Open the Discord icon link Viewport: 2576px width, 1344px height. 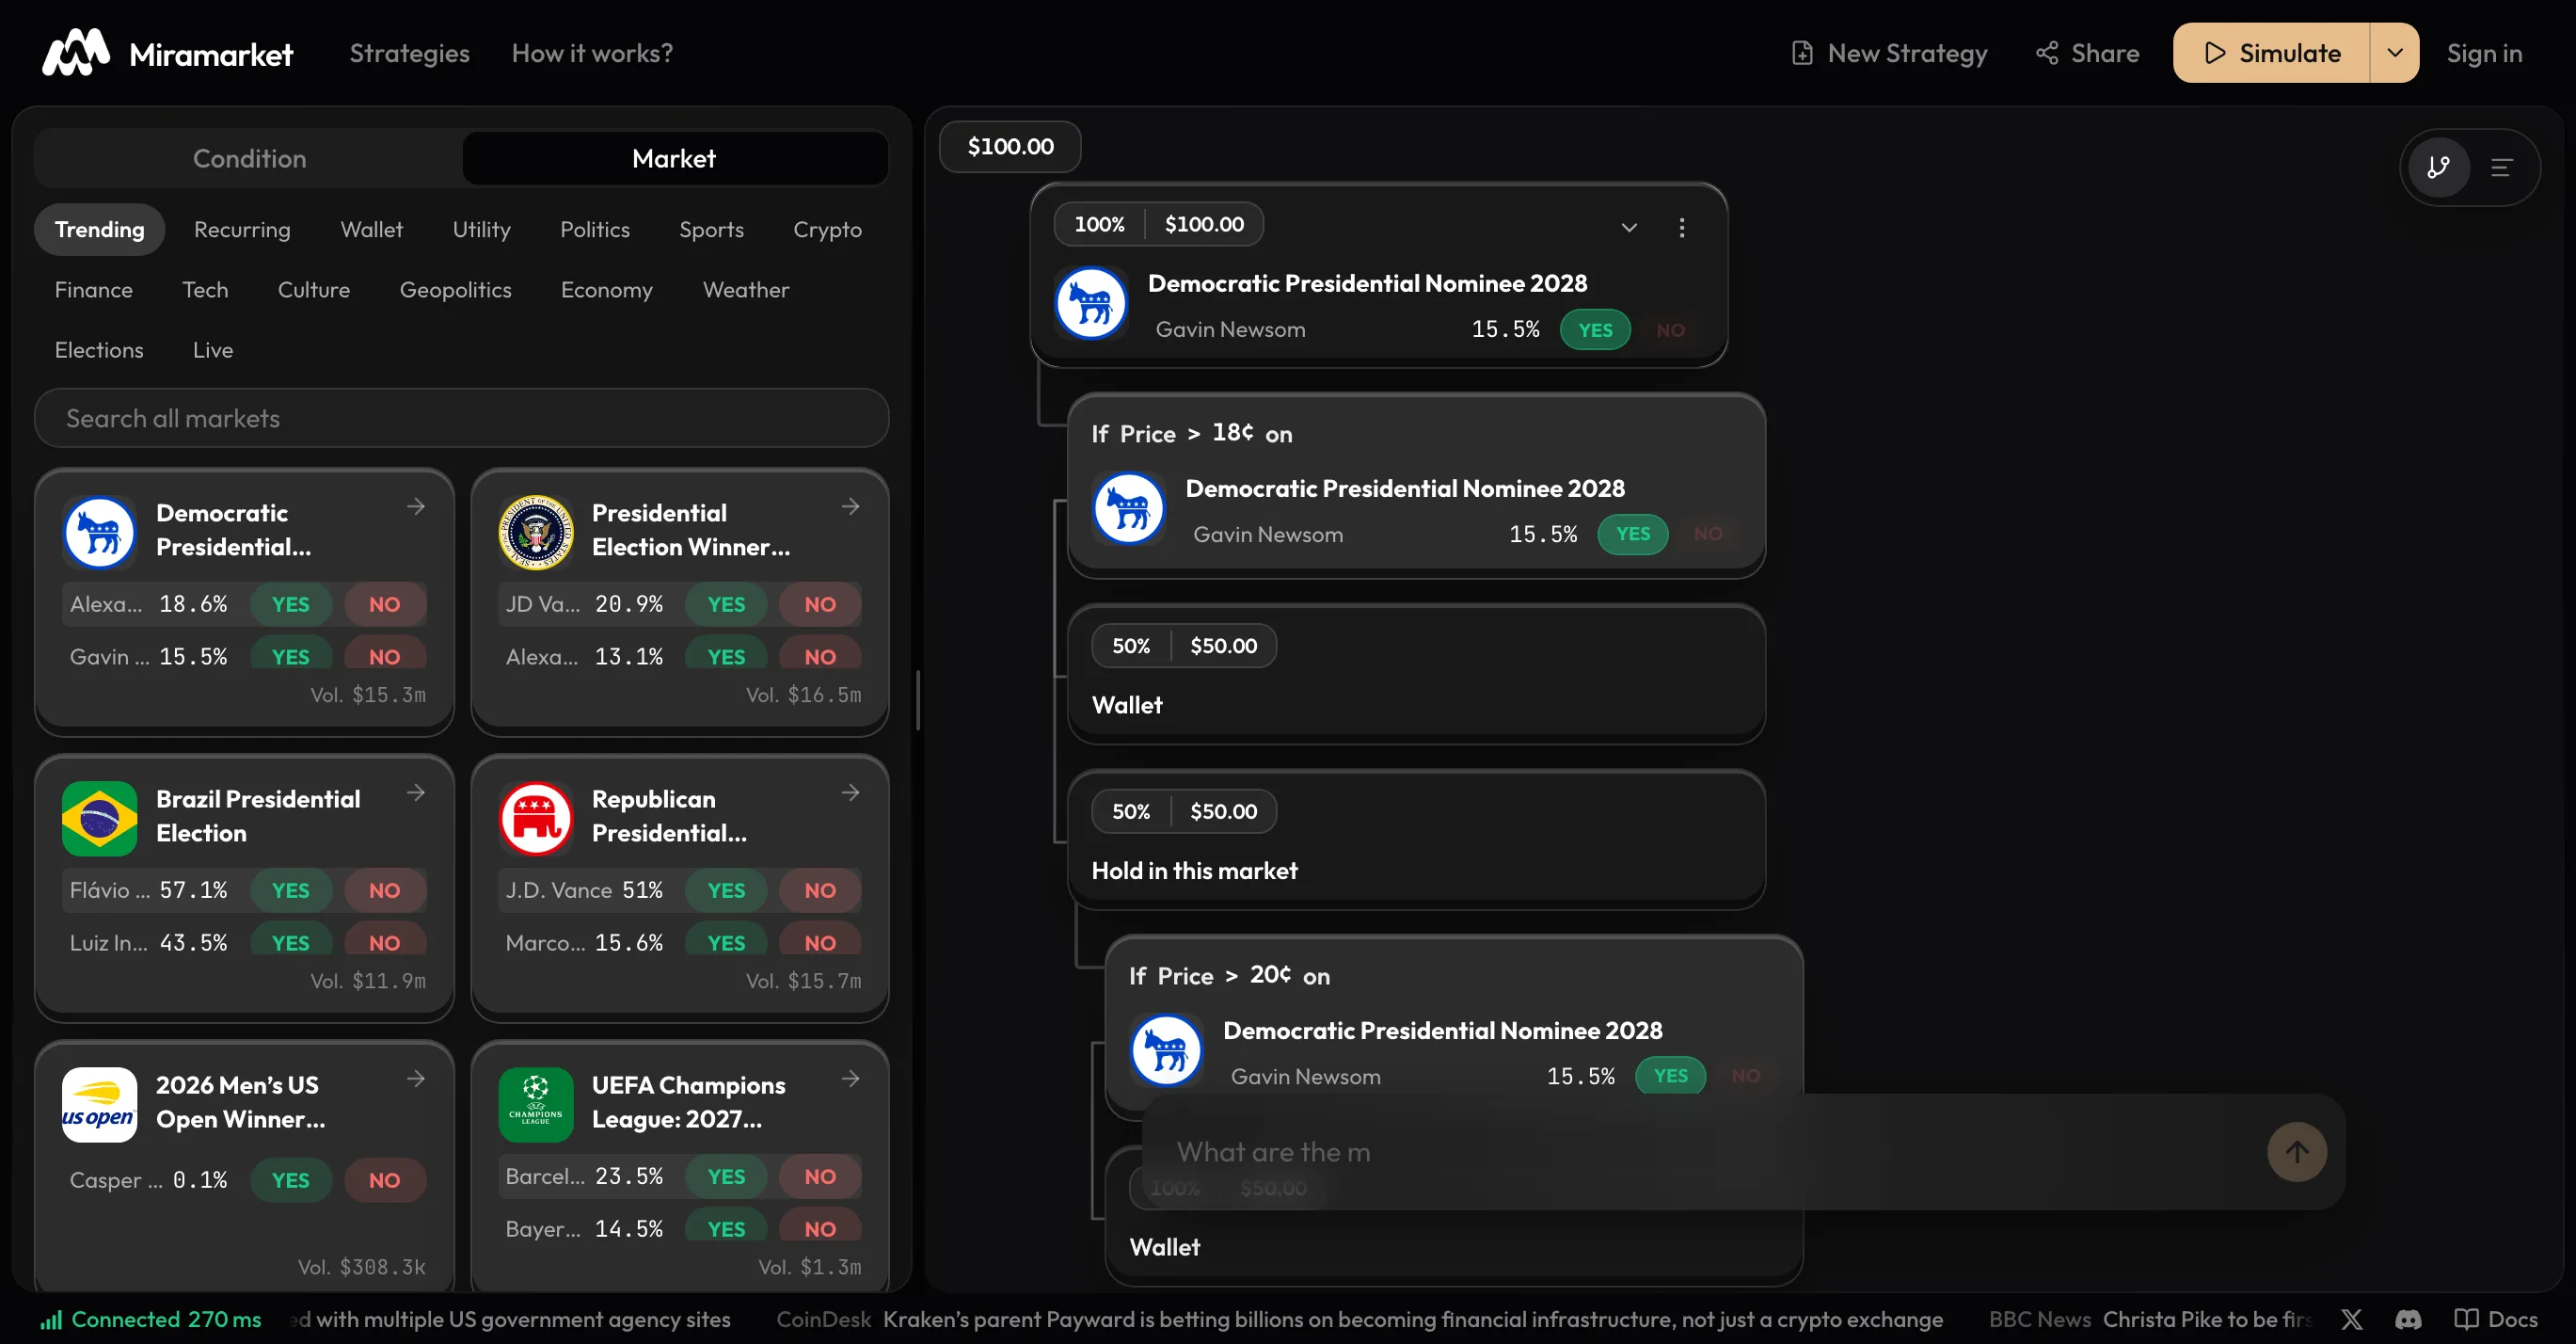[2408, 1319]
